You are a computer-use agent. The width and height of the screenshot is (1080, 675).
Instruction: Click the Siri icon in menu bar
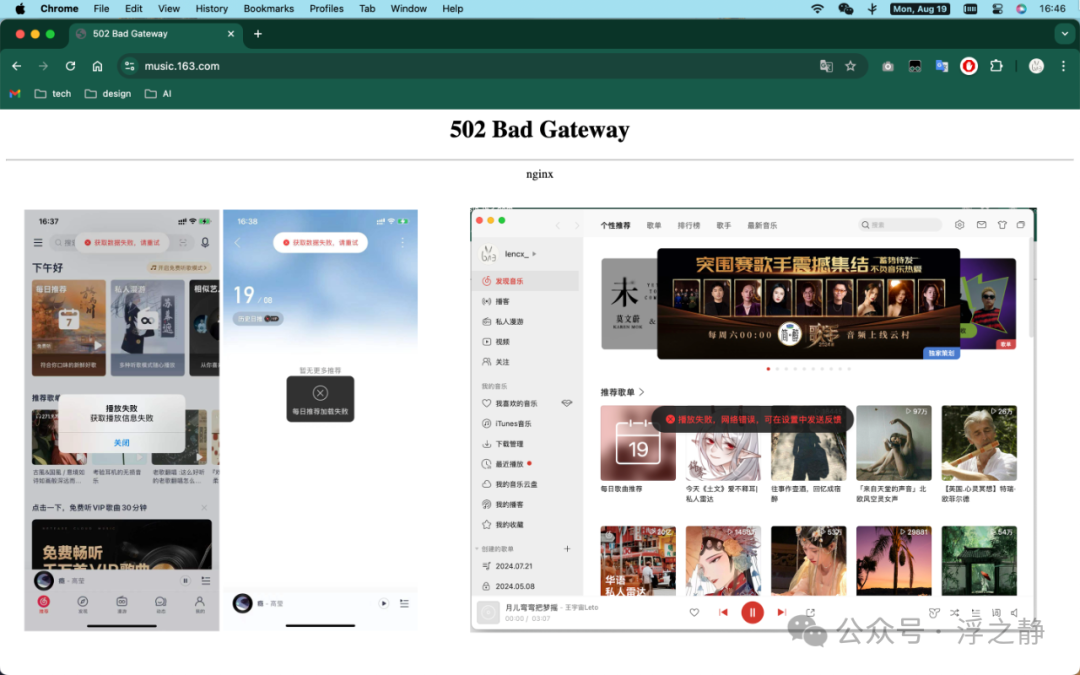click(x=1021, y=8)
